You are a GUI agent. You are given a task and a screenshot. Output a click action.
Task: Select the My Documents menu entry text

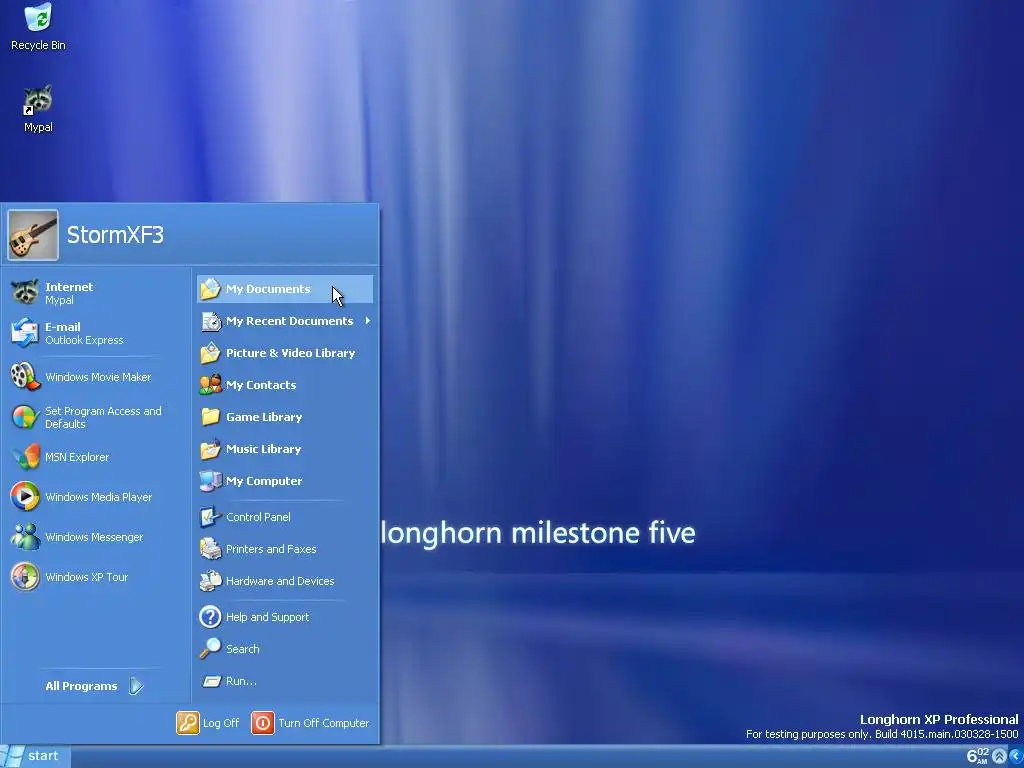268,289
